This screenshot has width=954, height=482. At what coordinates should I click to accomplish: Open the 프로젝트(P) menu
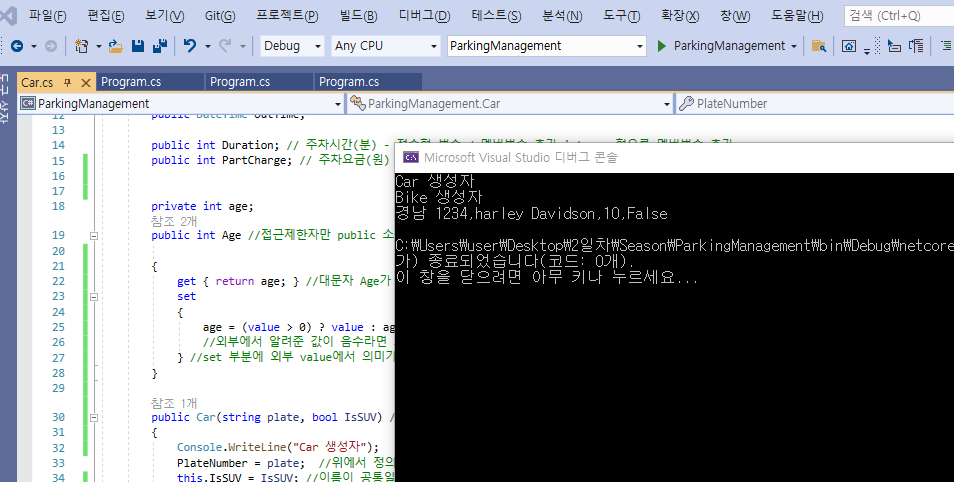[x=287, y=16]
